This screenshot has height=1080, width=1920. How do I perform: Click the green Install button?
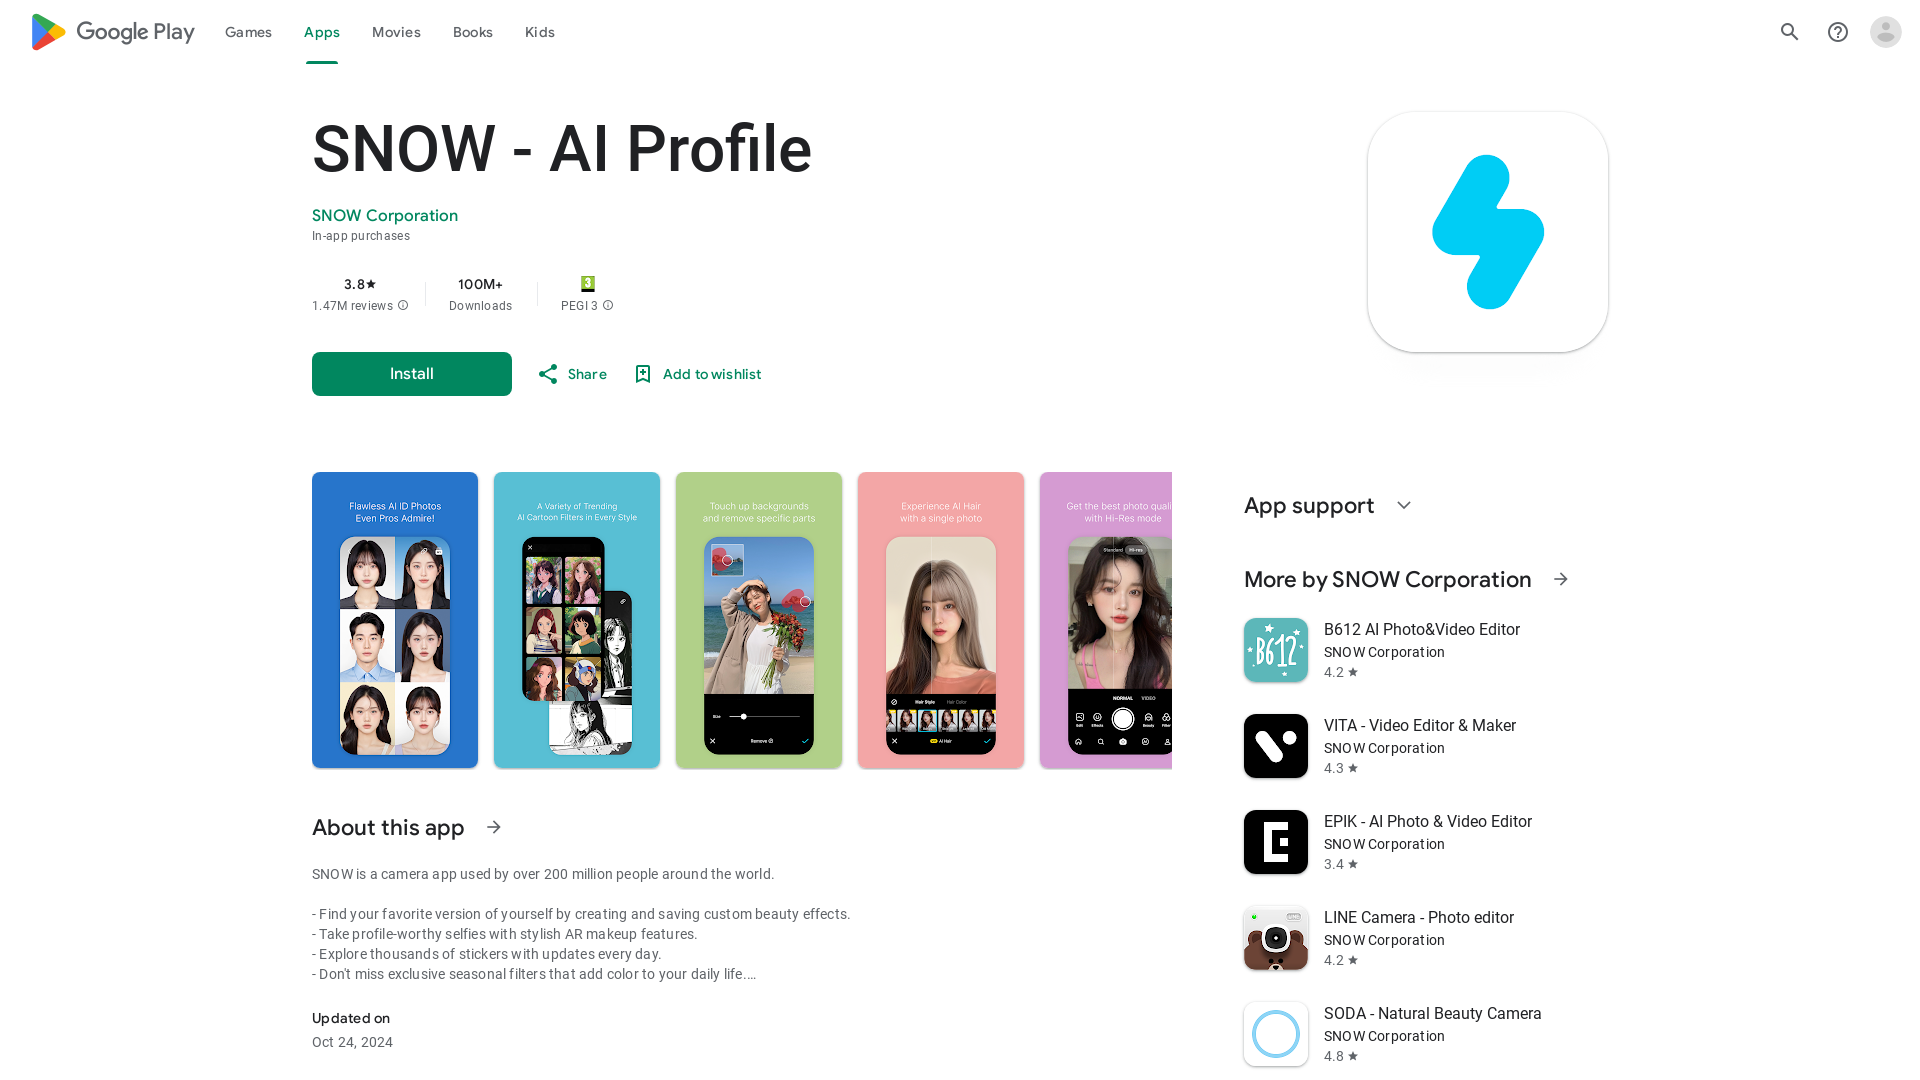pyautogui.click(x=412, y=374)
